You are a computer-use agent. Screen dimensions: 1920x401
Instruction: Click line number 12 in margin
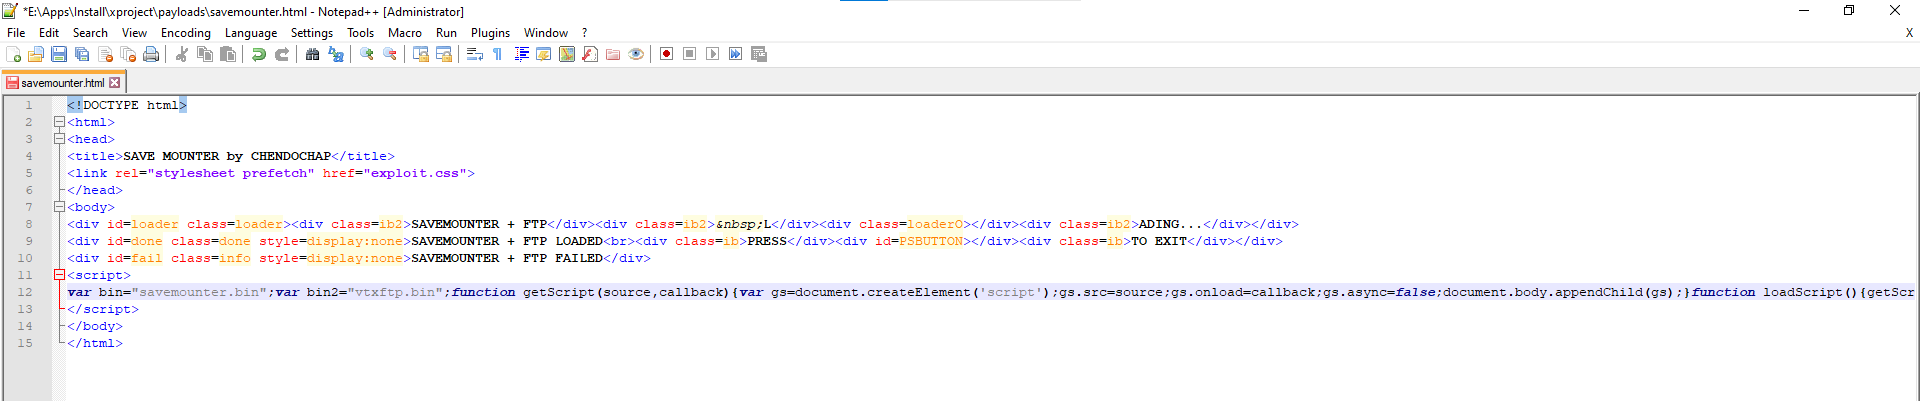point(25,292)
